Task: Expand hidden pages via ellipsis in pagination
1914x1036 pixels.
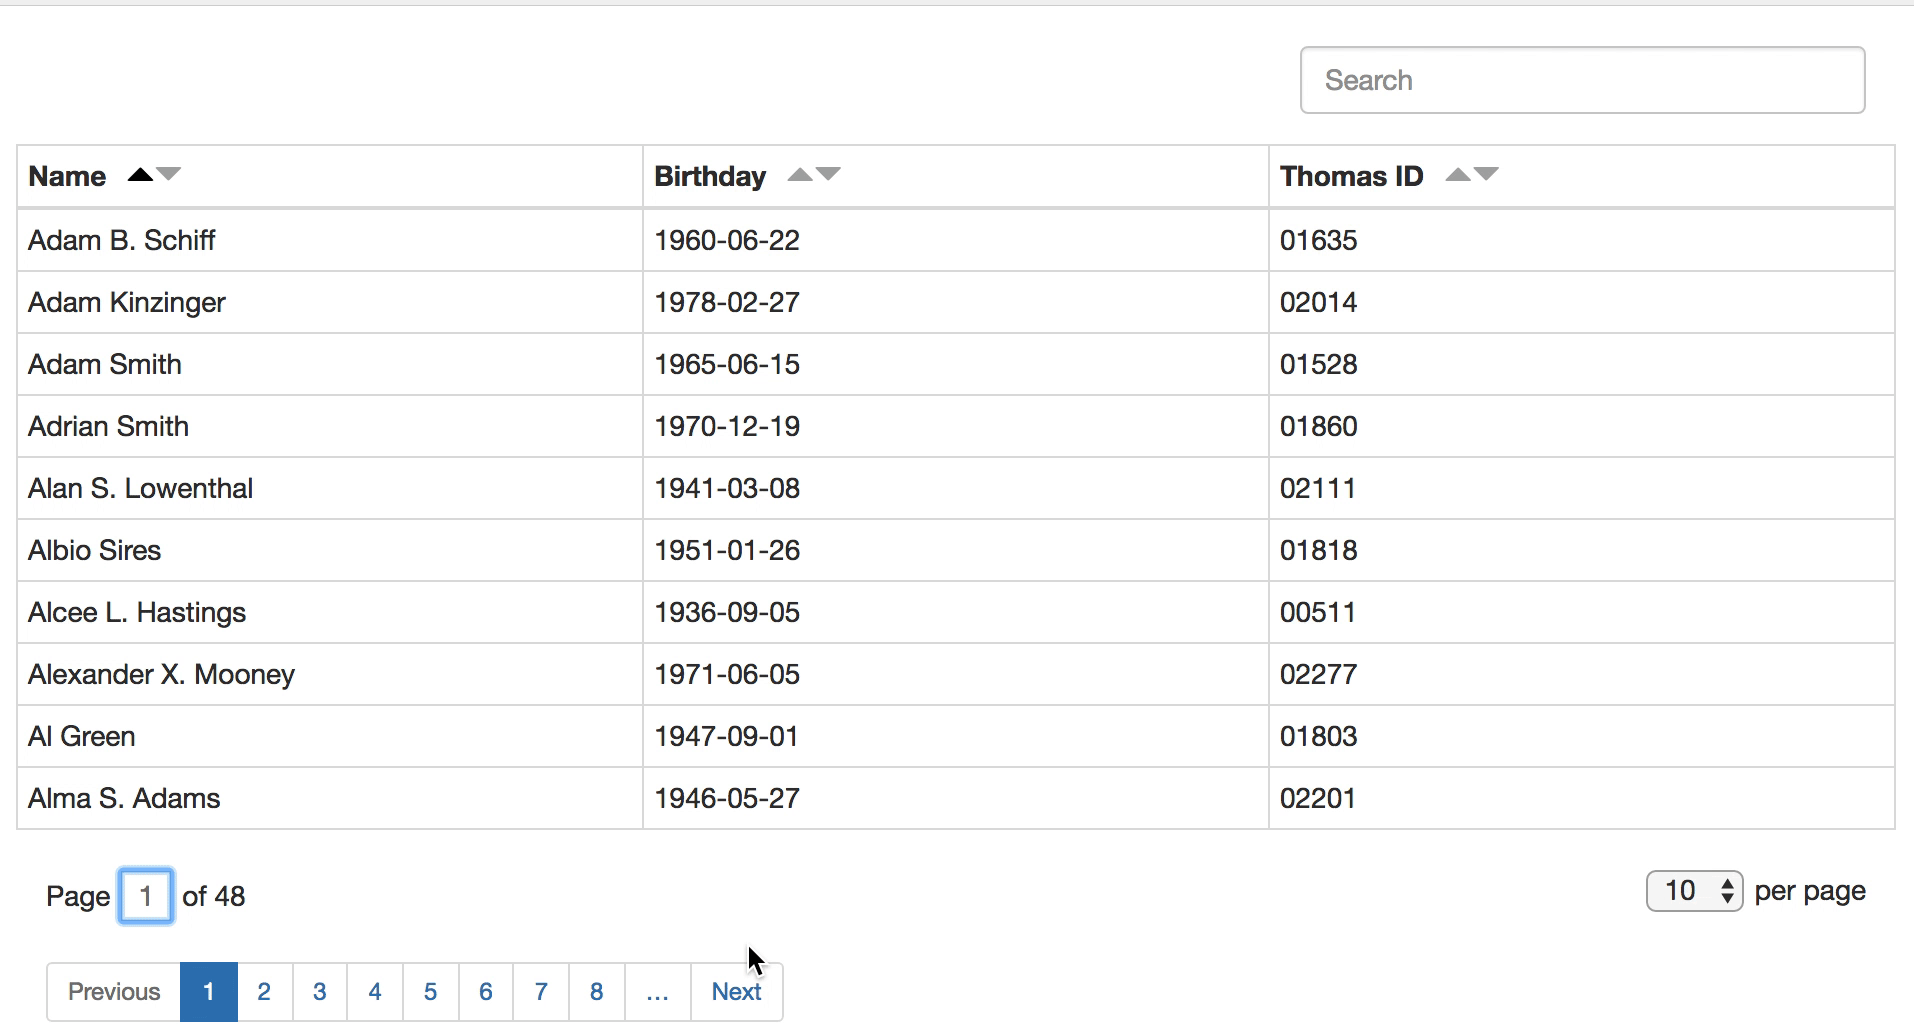Action: point(657,991)
